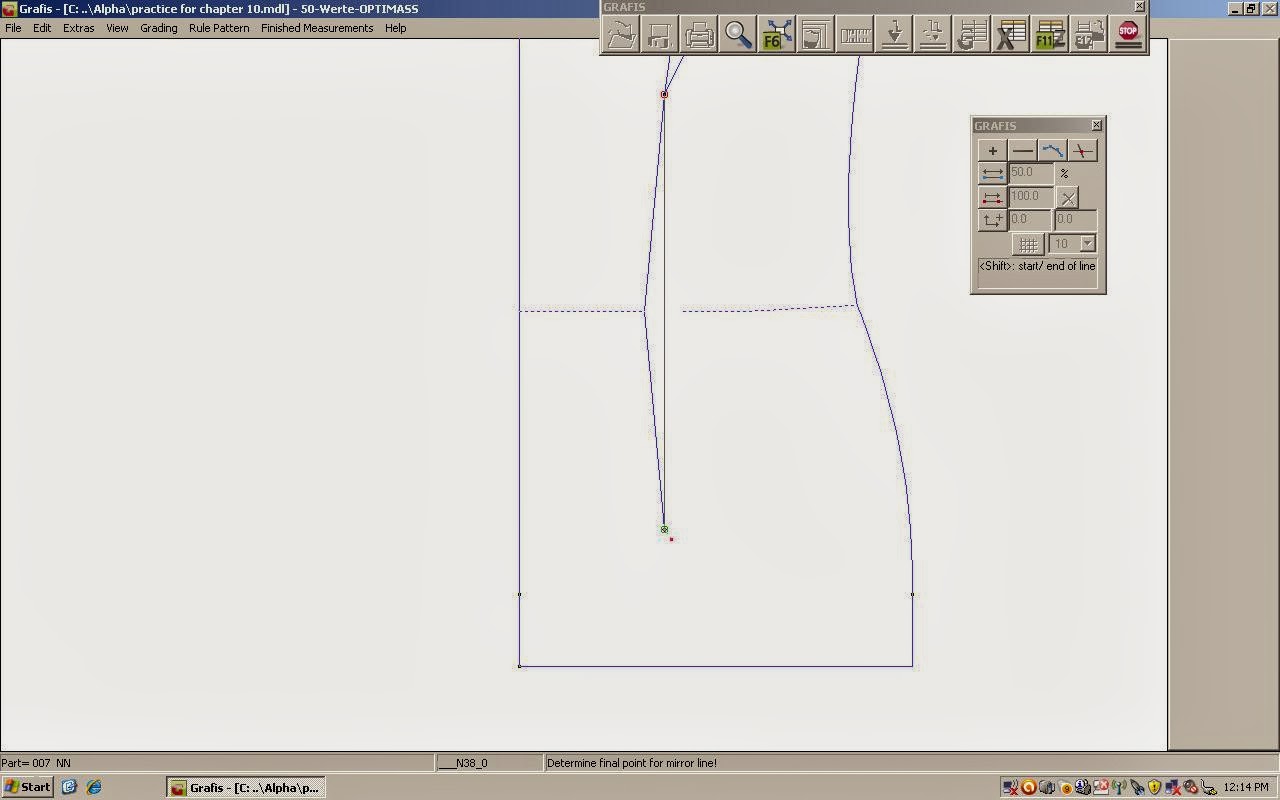
Task: Toggle relative length percentage mode
Action: (x=992, y=174)
